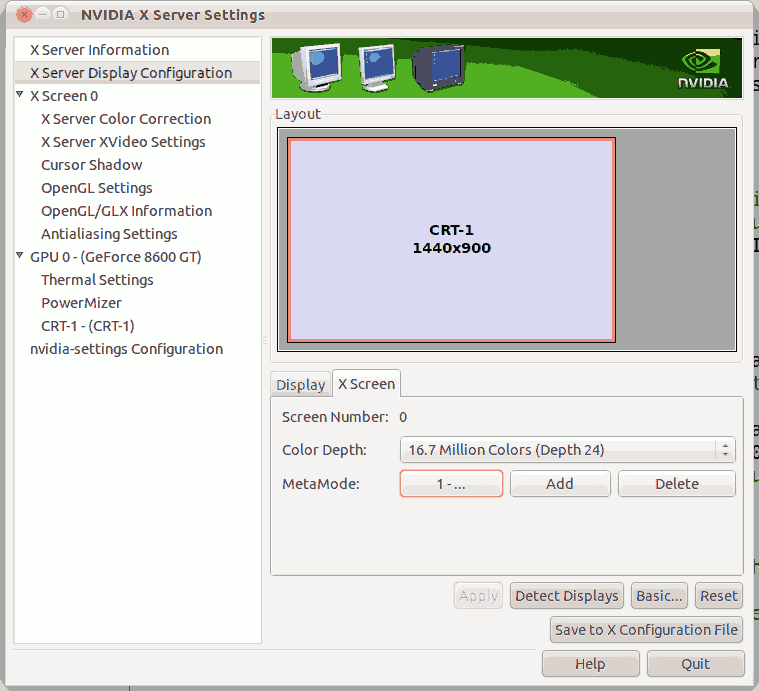Viewport: 759px width, 691px height.
Task: Open X Server XVideo Settings
Action: click(123, 142)
